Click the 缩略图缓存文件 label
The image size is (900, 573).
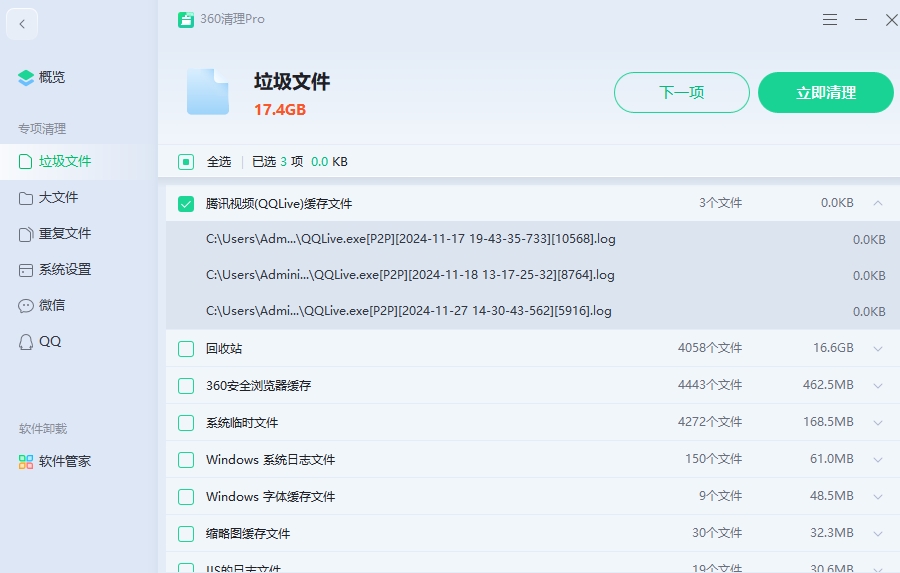coord(248,534)
